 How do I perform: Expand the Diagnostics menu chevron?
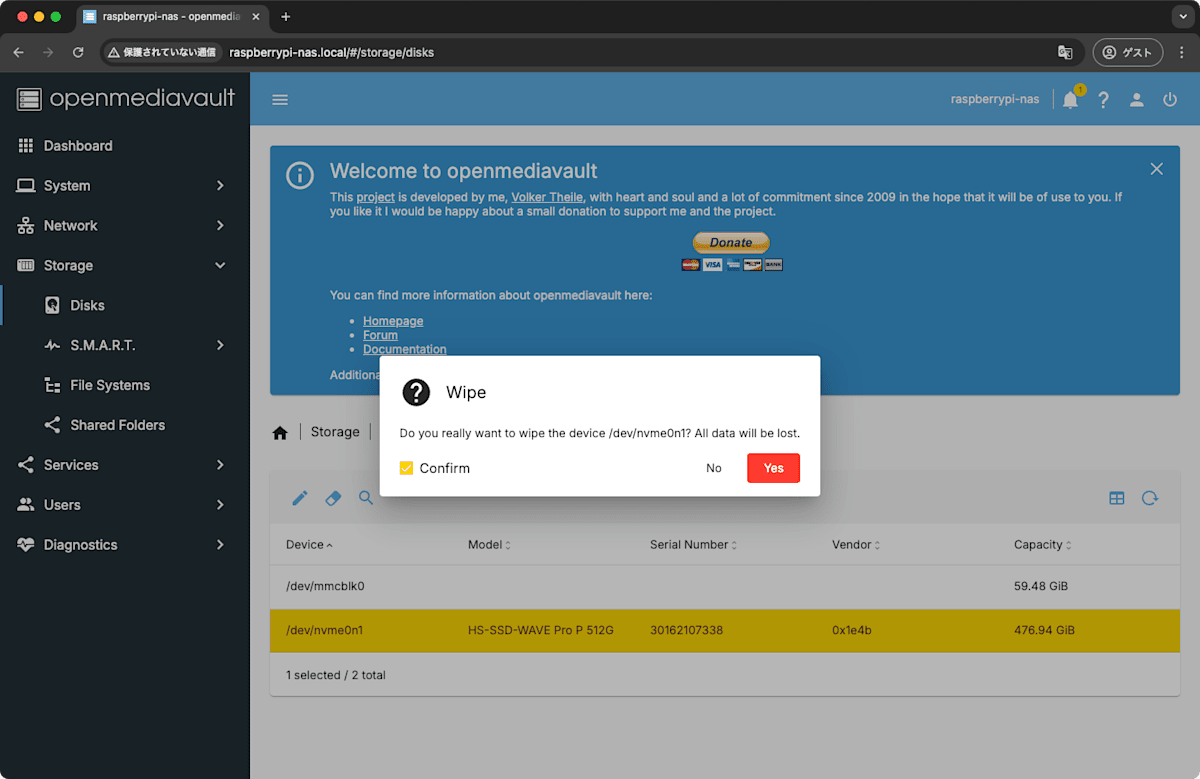(220, 545)
